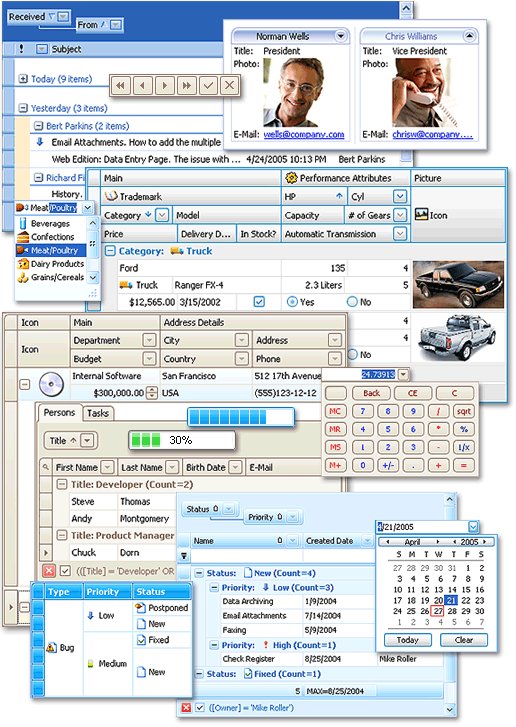This screenshot has height=727, width=516.
Task: Click the From grouping column header
Action: point(100,25)
